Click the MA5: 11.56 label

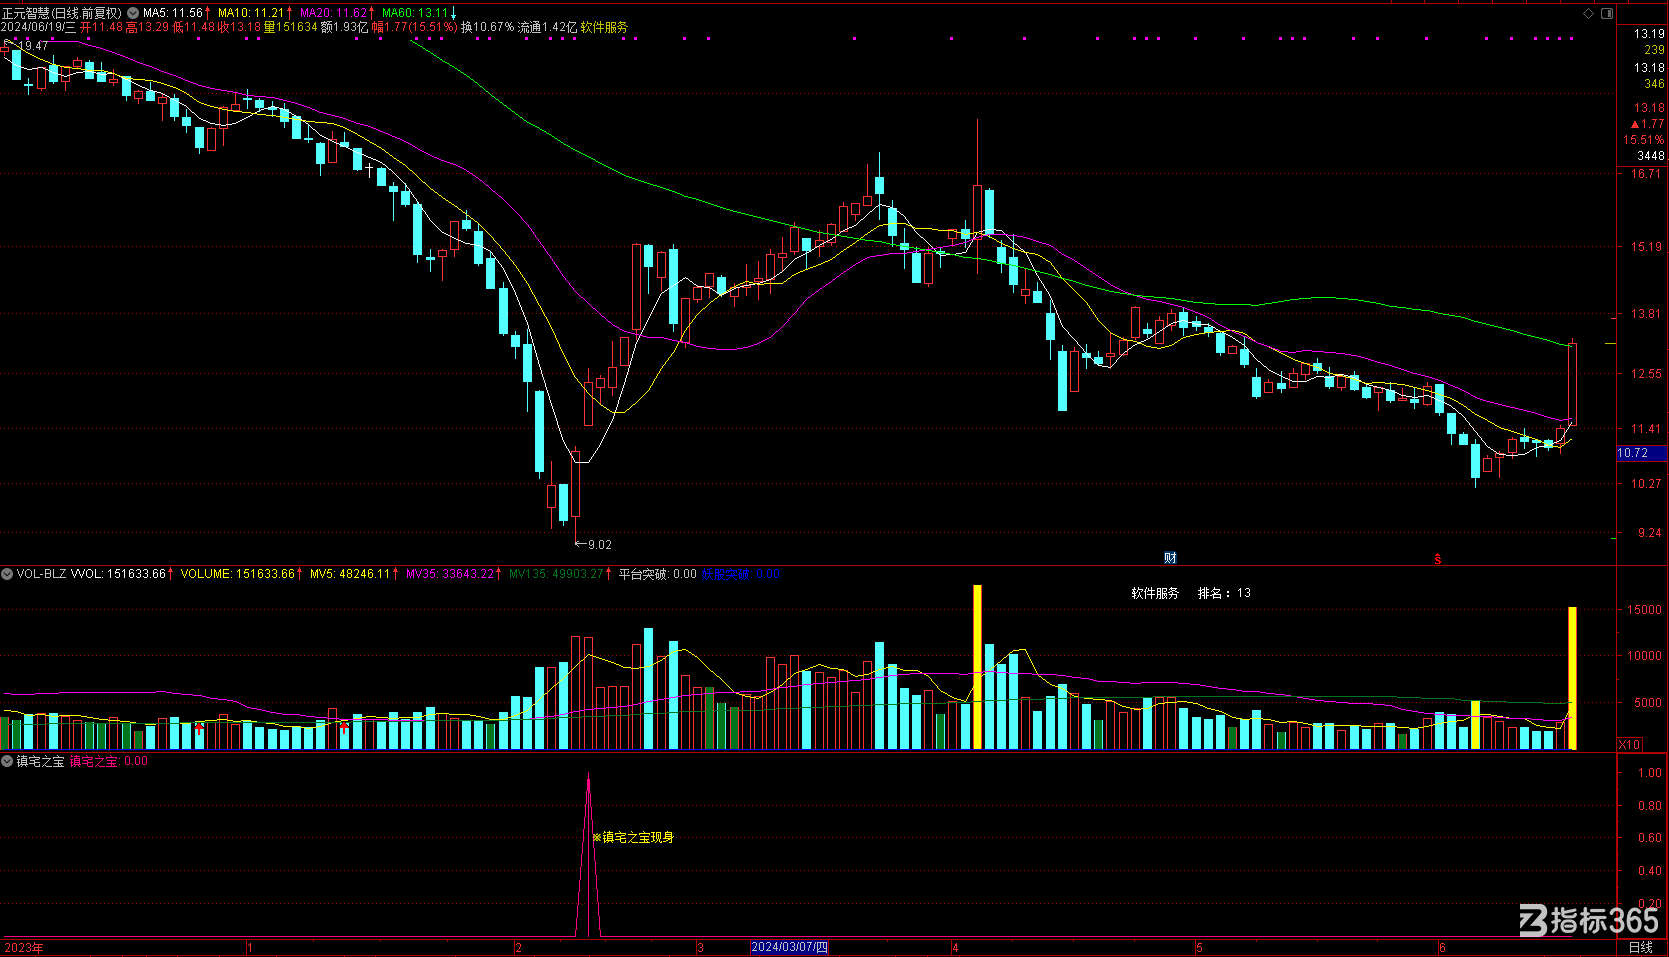pyautogui.click(x=173, y=13)
